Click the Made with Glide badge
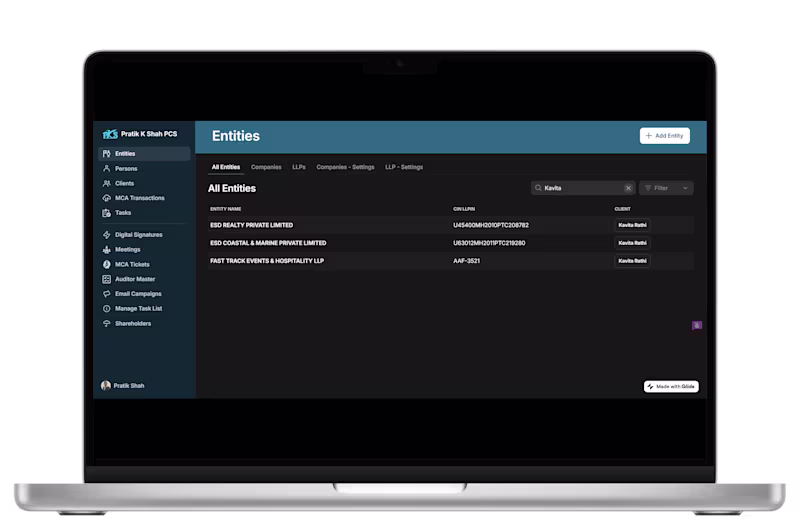Viewport: 800px width, 520px height. [671, 386]
